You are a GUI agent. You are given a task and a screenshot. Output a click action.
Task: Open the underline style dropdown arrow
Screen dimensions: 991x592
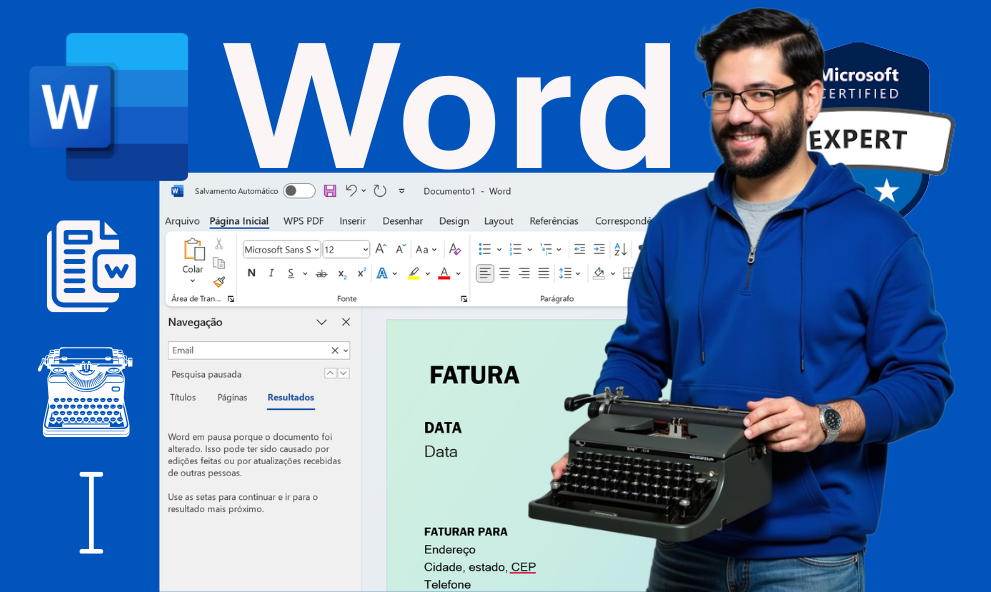pos(305,274)
